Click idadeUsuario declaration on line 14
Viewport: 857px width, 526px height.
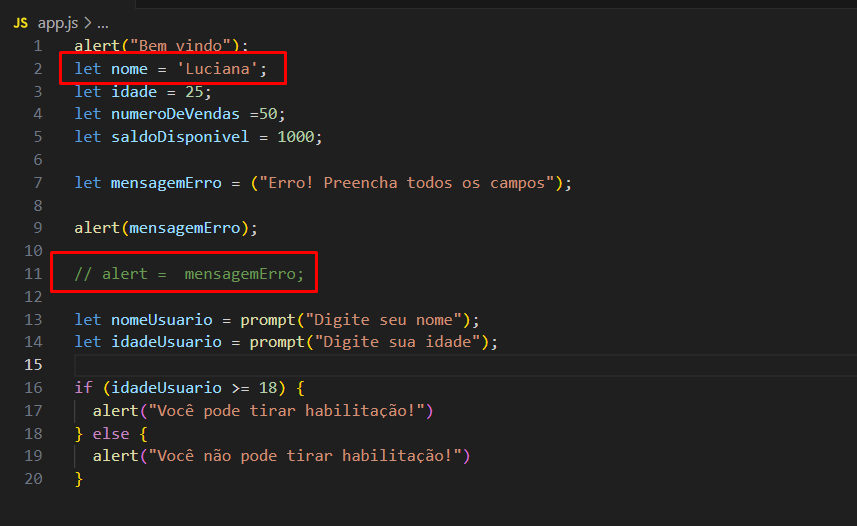pos(166,342)
